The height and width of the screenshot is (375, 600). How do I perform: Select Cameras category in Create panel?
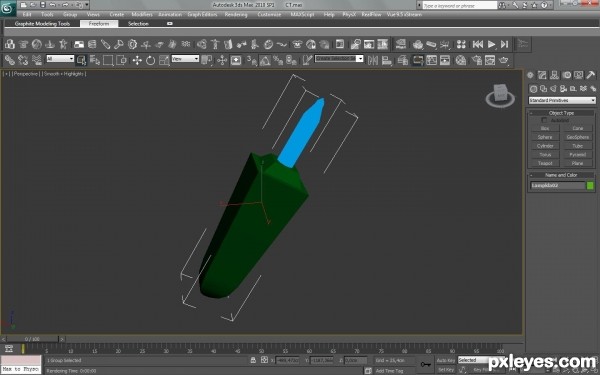pos(563,89)
